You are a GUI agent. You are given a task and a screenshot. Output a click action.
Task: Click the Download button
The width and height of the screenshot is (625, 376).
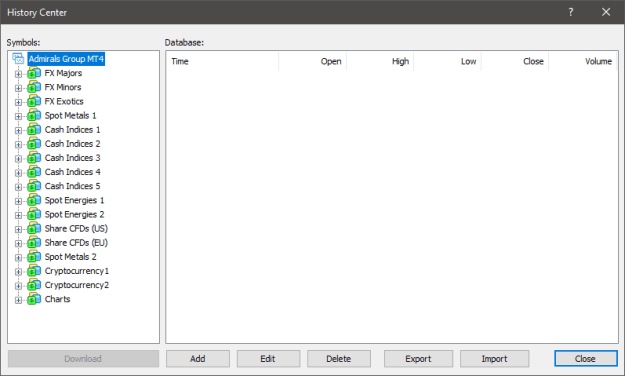coord(83,358)
